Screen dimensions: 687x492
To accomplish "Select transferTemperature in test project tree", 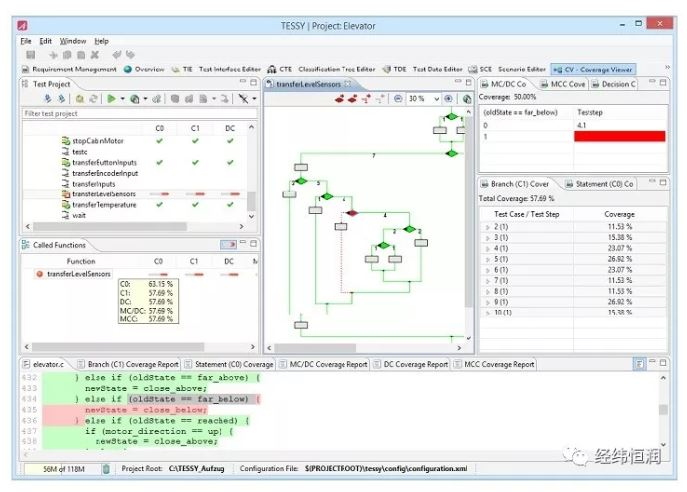I will tap(104, 205).
